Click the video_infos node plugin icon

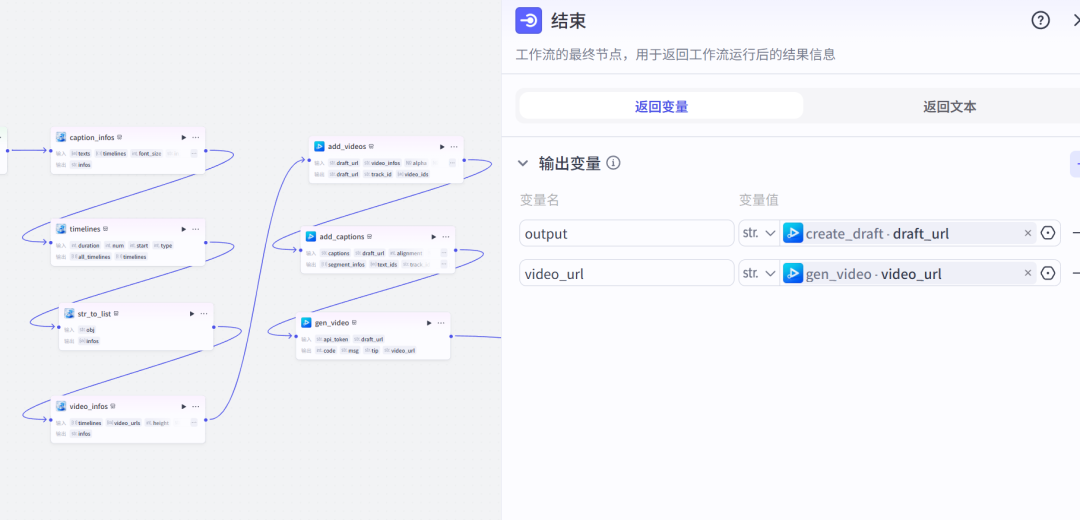point(61,406)
